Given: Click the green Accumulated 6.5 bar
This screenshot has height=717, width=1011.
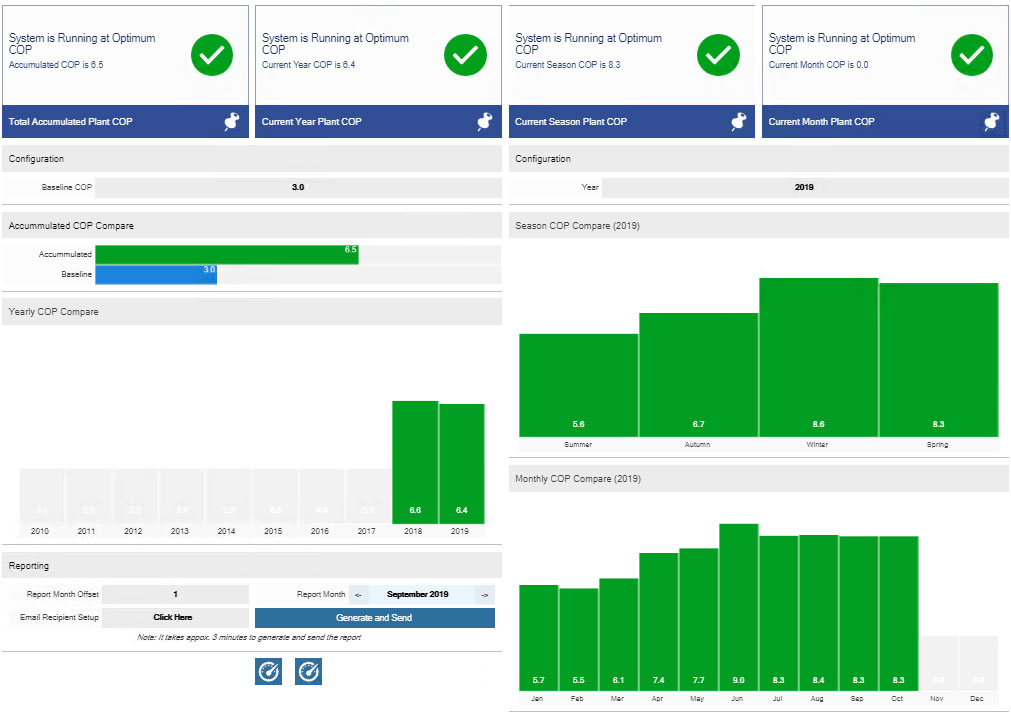Looking at the screenshot, I should (x=226, y=254).
